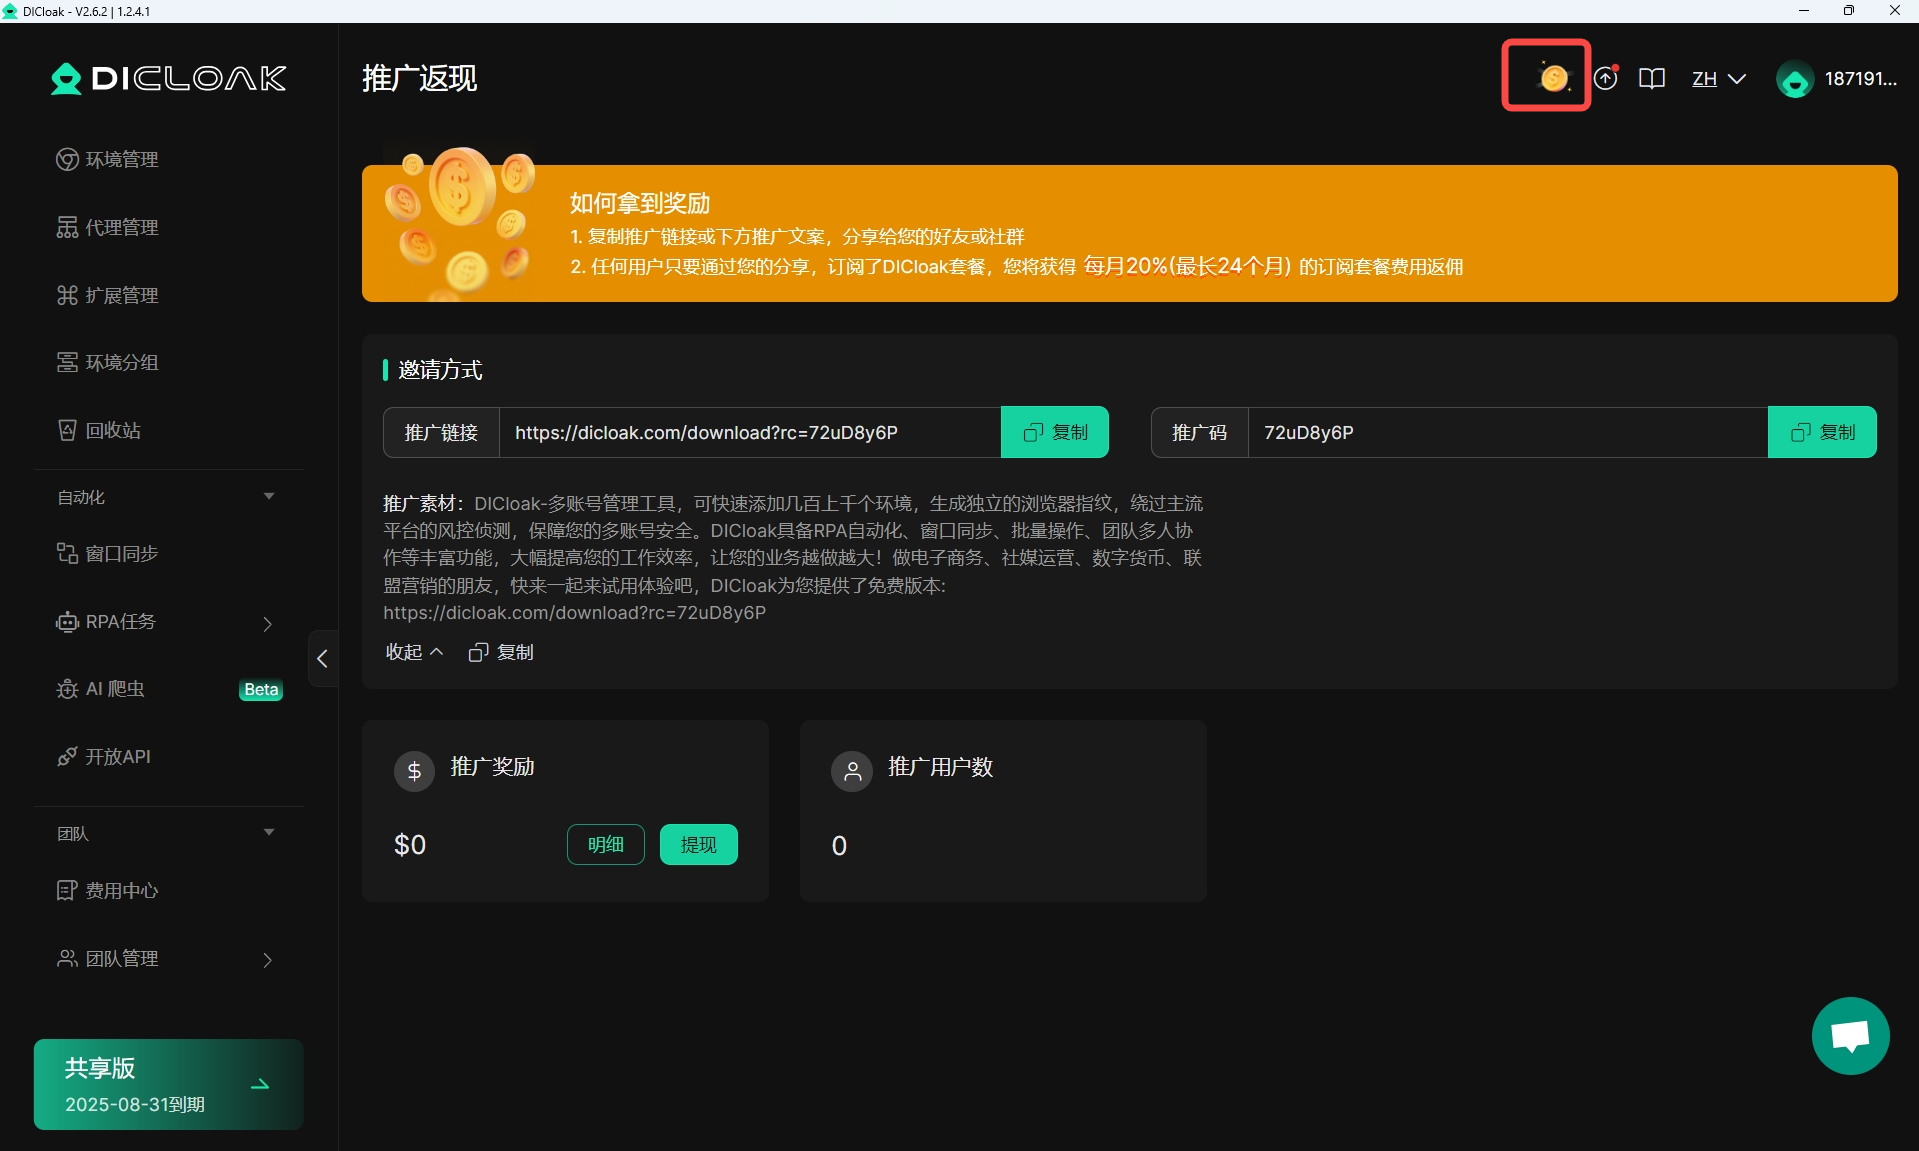This screenshot has width=1919, height=1151.
Task: Click the 开放API plug icon
Action: (67, 756)
